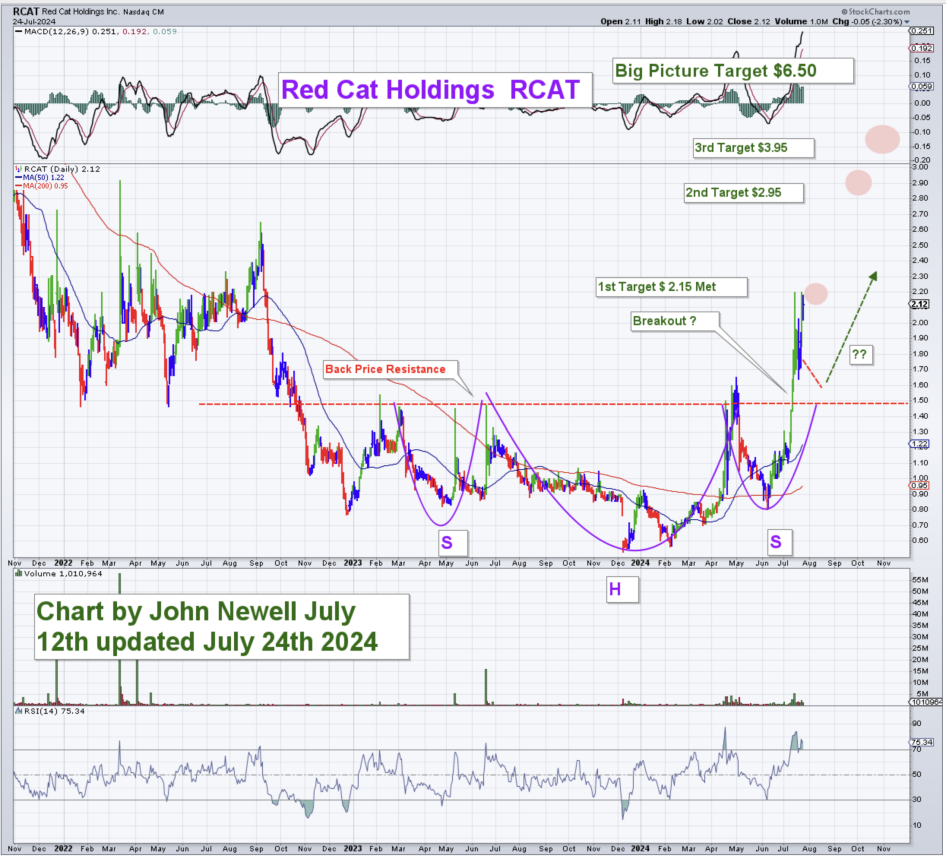Click the 3rd Target $3.95 label
Screen dimensions: 946x857
[x=754, y=148]
